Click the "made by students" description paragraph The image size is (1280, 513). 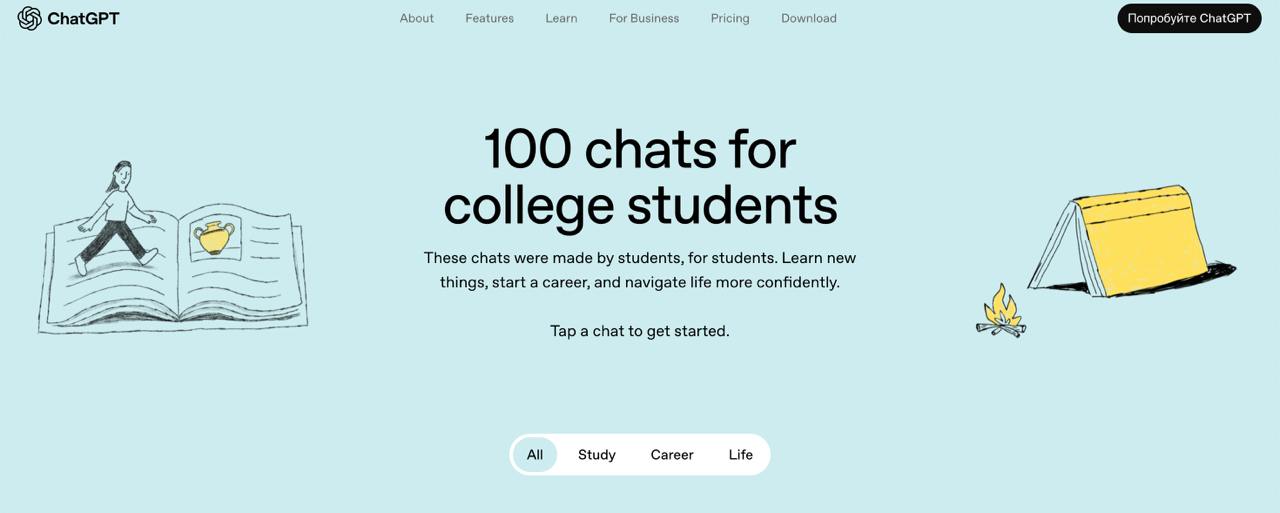pyautogui.click(x=640, y=270)
